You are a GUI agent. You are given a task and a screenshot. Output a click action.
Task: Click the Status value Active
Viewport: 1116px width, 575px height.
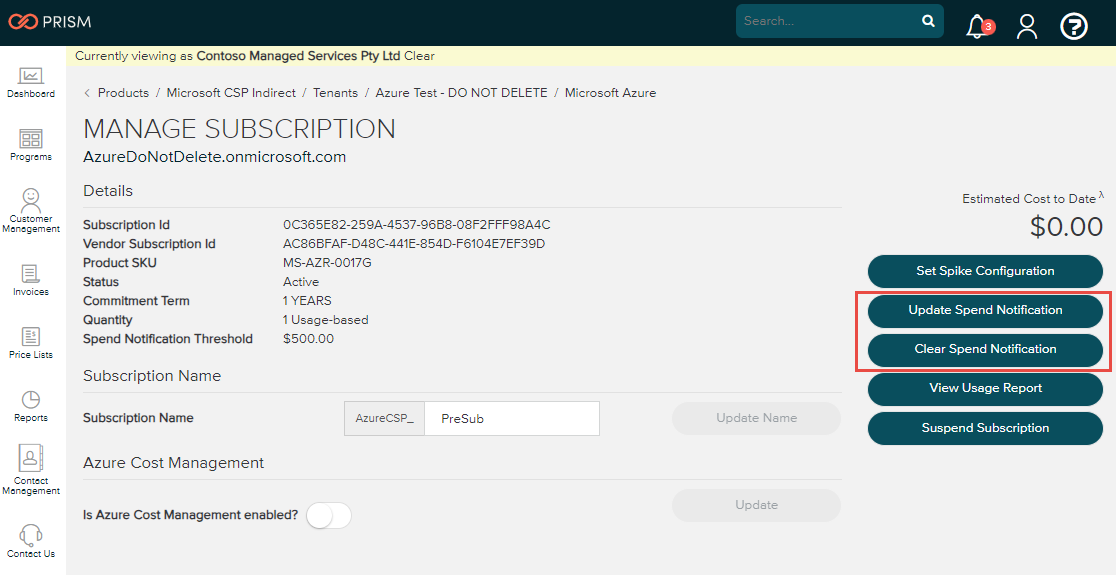pyautogui.click(x=301, y=282)
